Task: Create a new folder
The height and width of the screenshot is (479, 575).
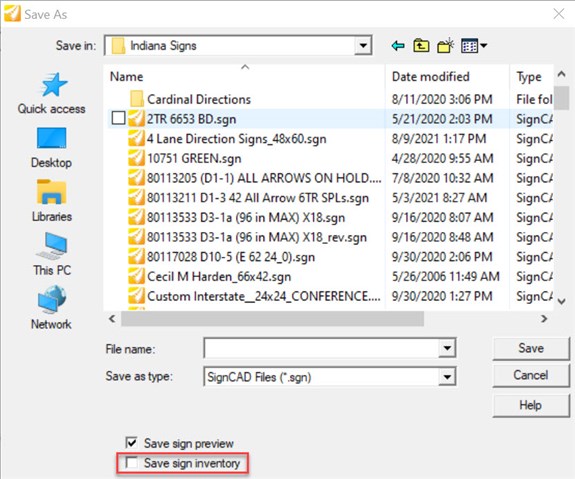Action: (x=446, y=46)
